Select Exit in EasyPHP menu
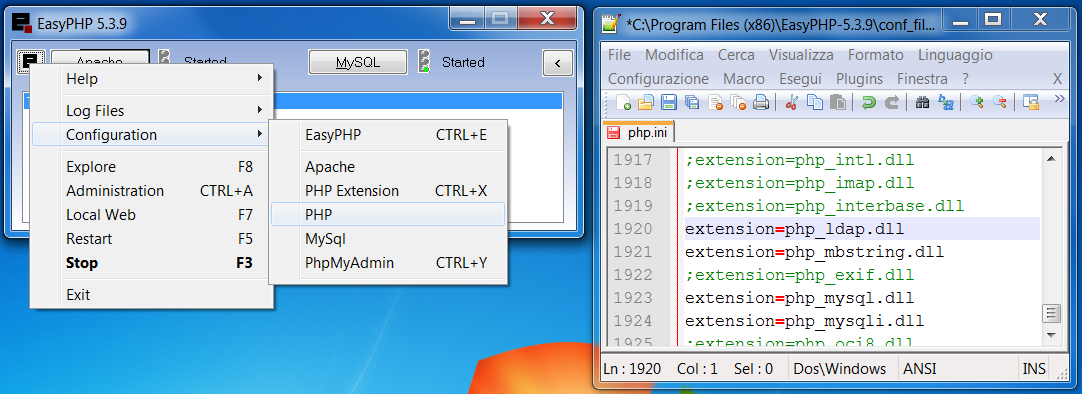 [153, 295]
